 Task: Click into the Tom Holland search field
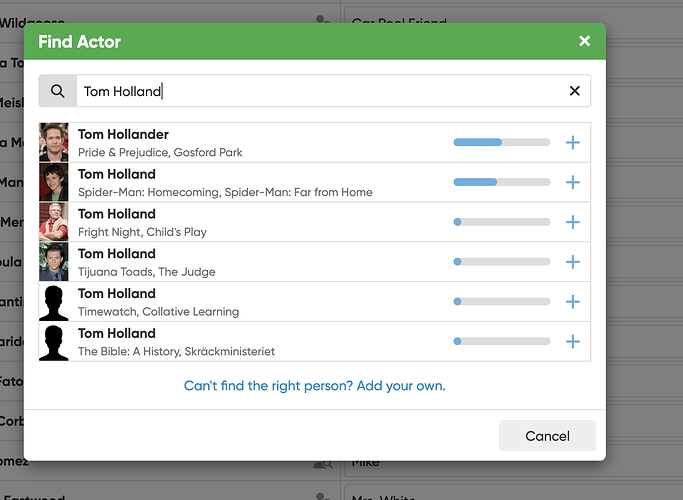[x=320, y=91]
